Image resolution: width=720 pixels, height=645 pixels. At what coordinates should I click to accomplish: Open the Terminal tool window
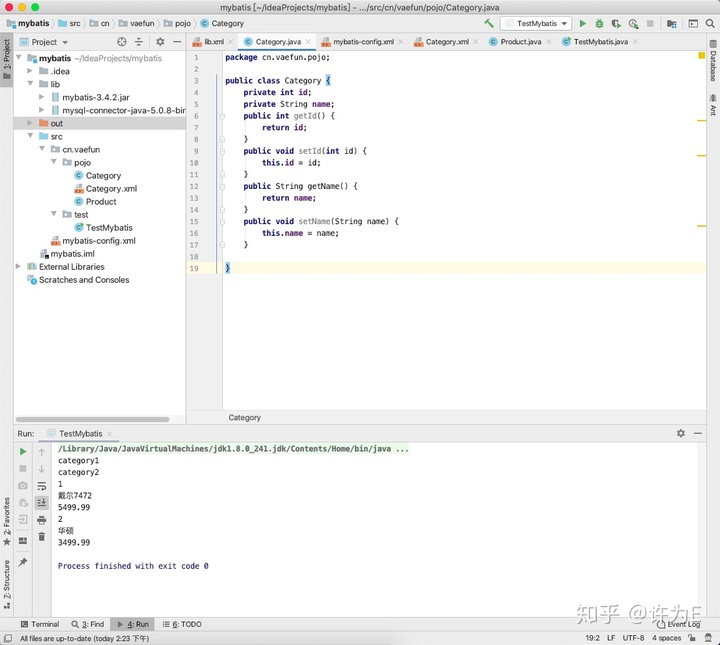pos(40,624)
